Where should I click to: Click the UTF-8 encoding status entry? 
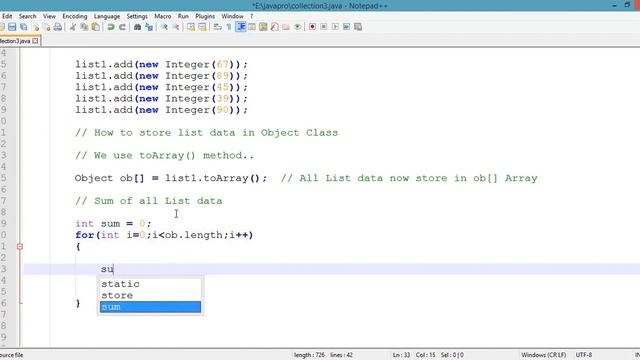click(584, 355)
